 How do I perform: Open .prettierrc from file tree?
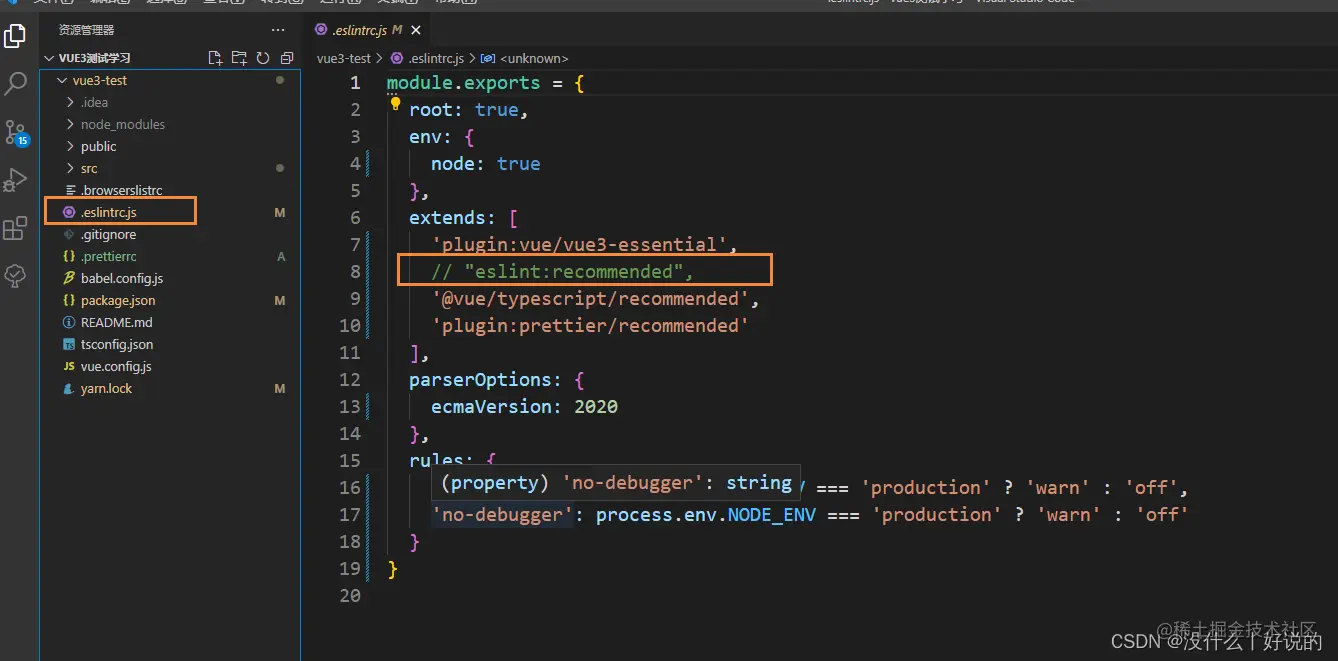[108, 256]
